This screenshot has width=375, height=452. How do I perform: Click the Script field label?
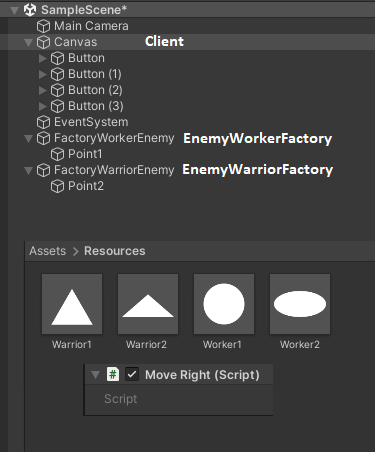[121, 399]
